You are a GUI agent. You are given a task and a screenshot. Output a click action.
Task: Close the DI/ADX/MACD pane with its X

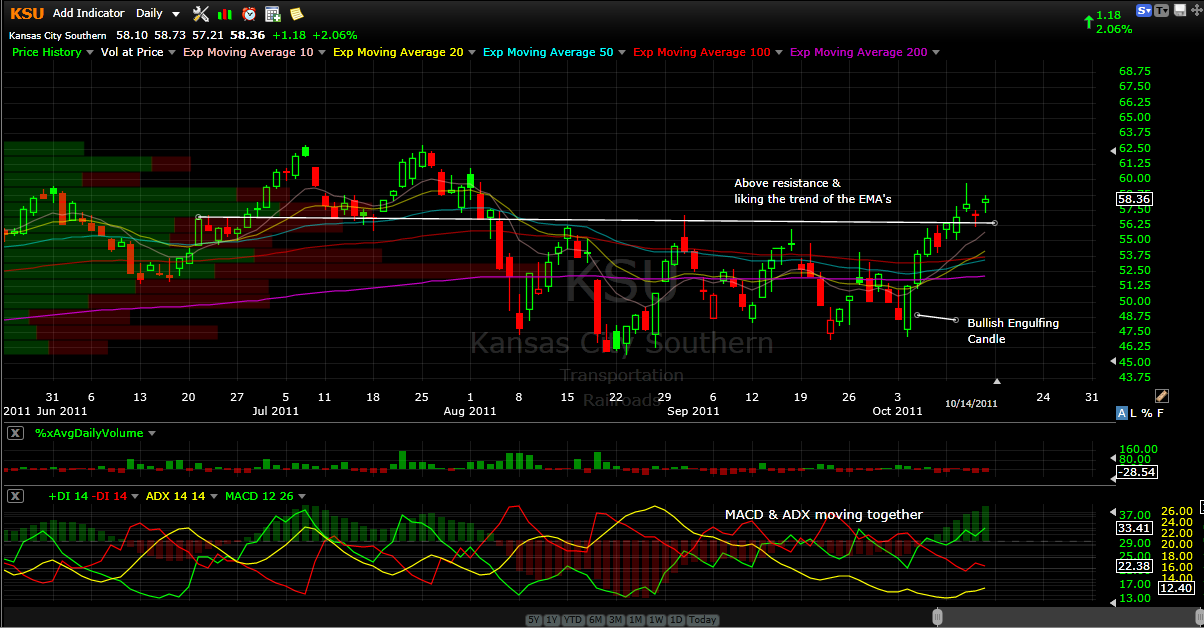pyautogui.click(x=15, y=495)
